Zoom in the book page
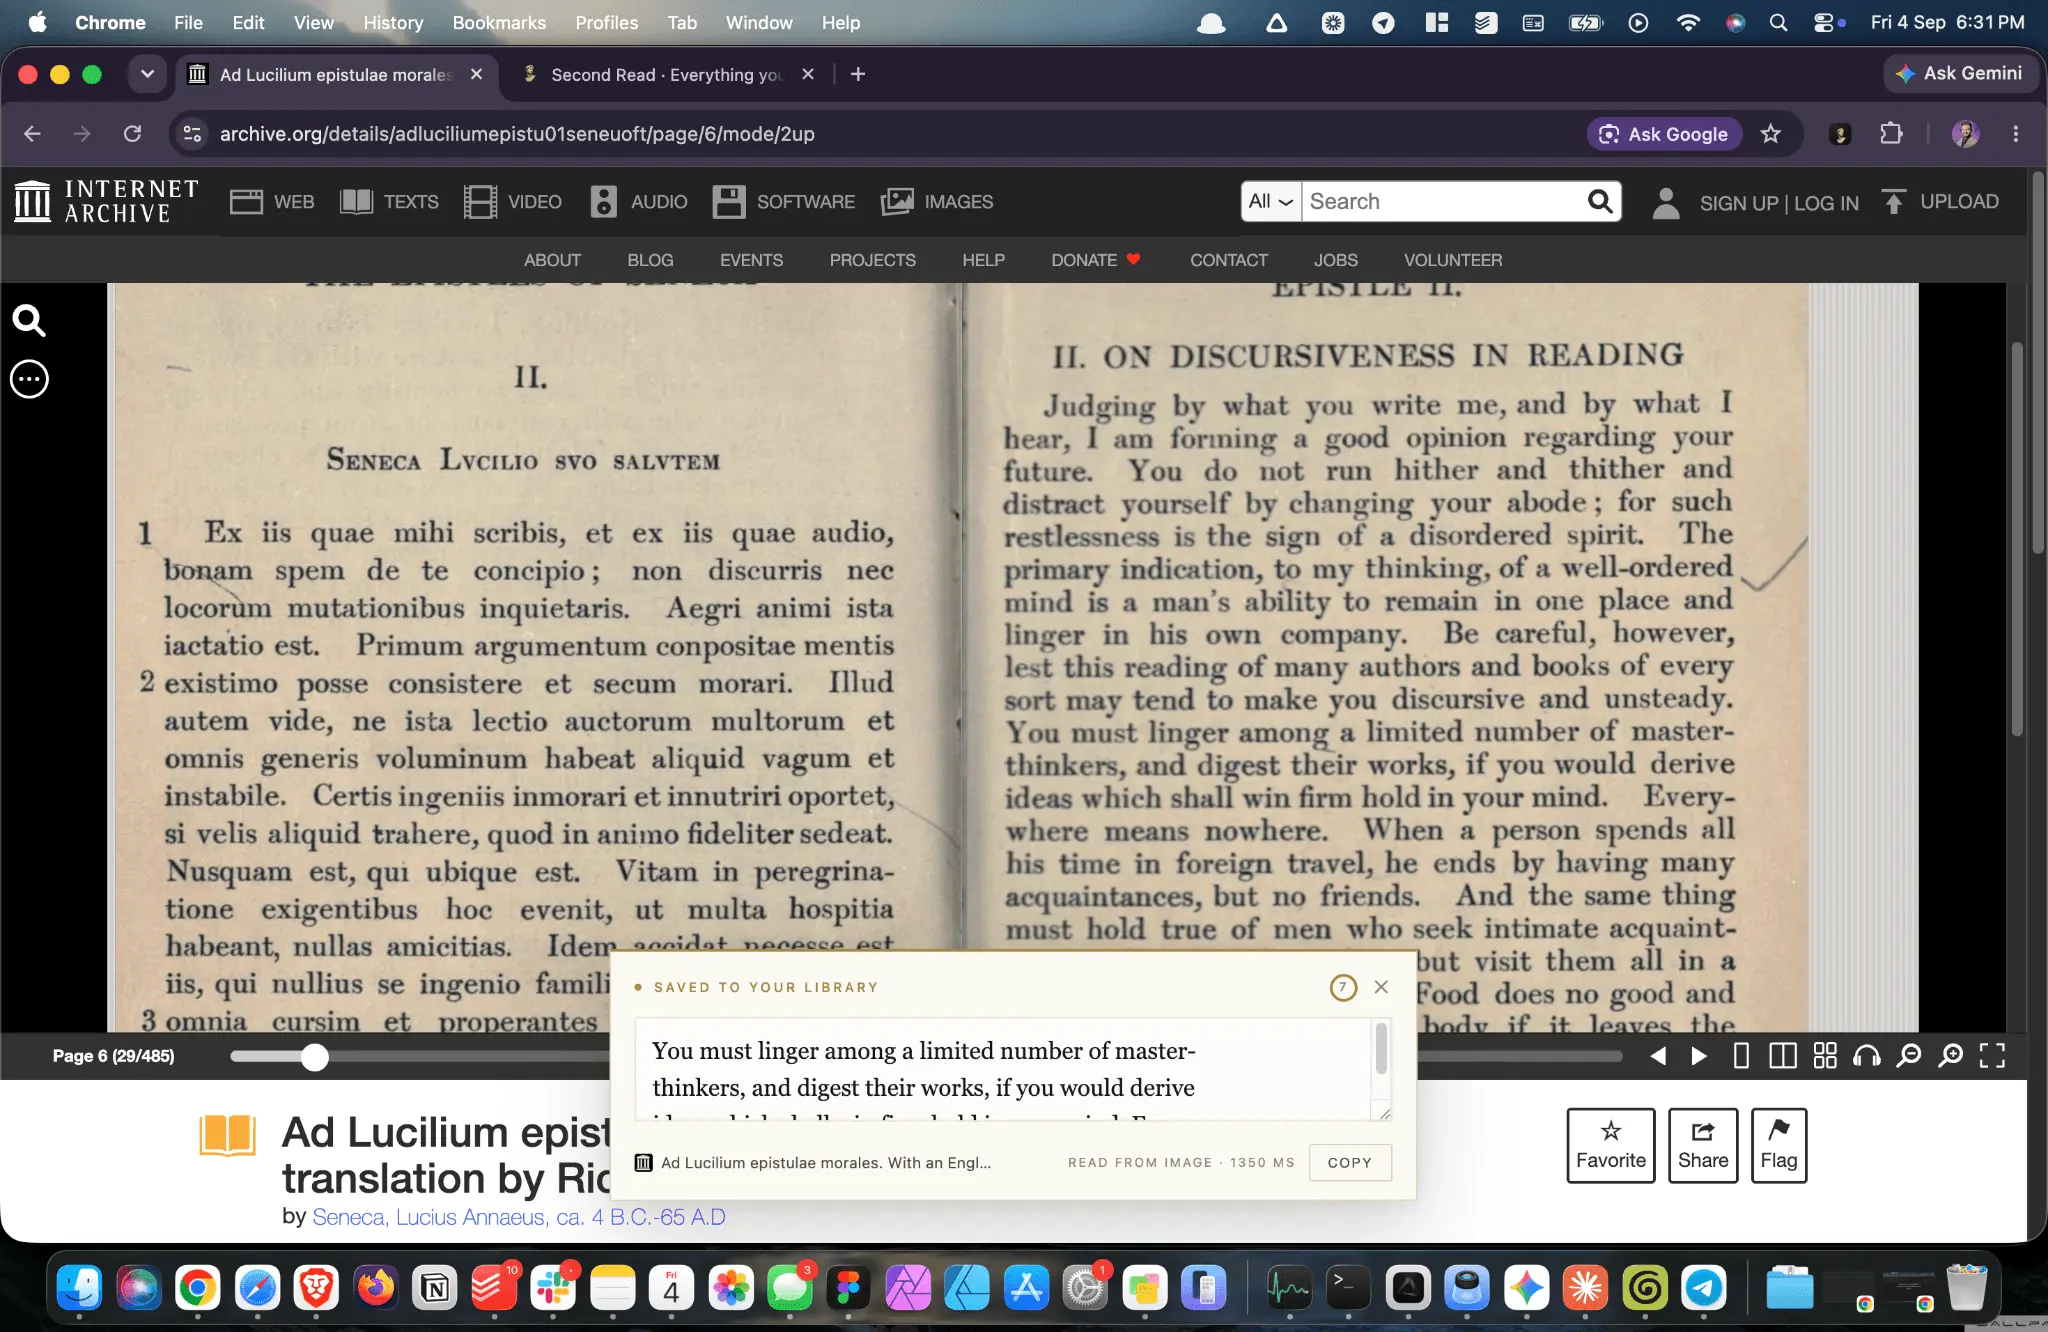The image size is (2048, 1332). click(x=1951, y=1056)
